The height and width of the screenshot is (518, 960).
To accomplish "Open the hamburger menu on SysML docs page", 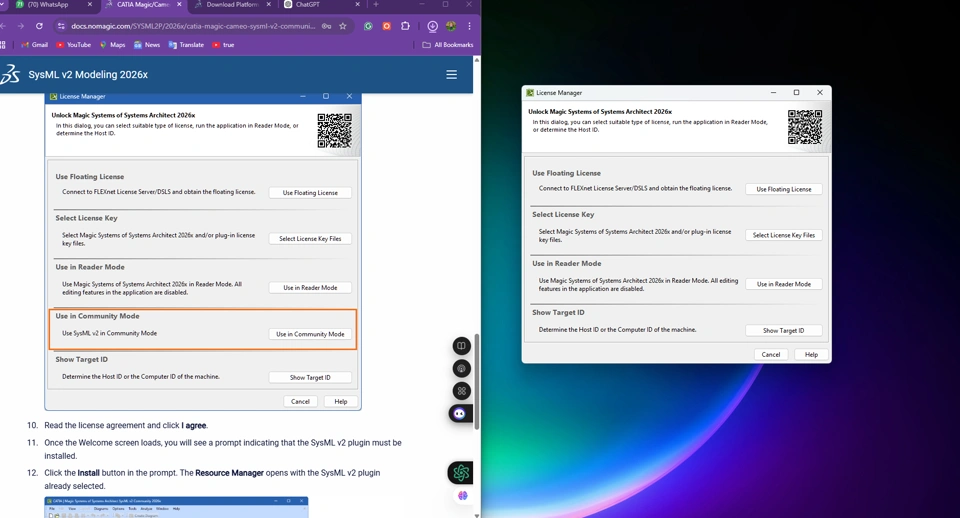I will coord(451,75).
